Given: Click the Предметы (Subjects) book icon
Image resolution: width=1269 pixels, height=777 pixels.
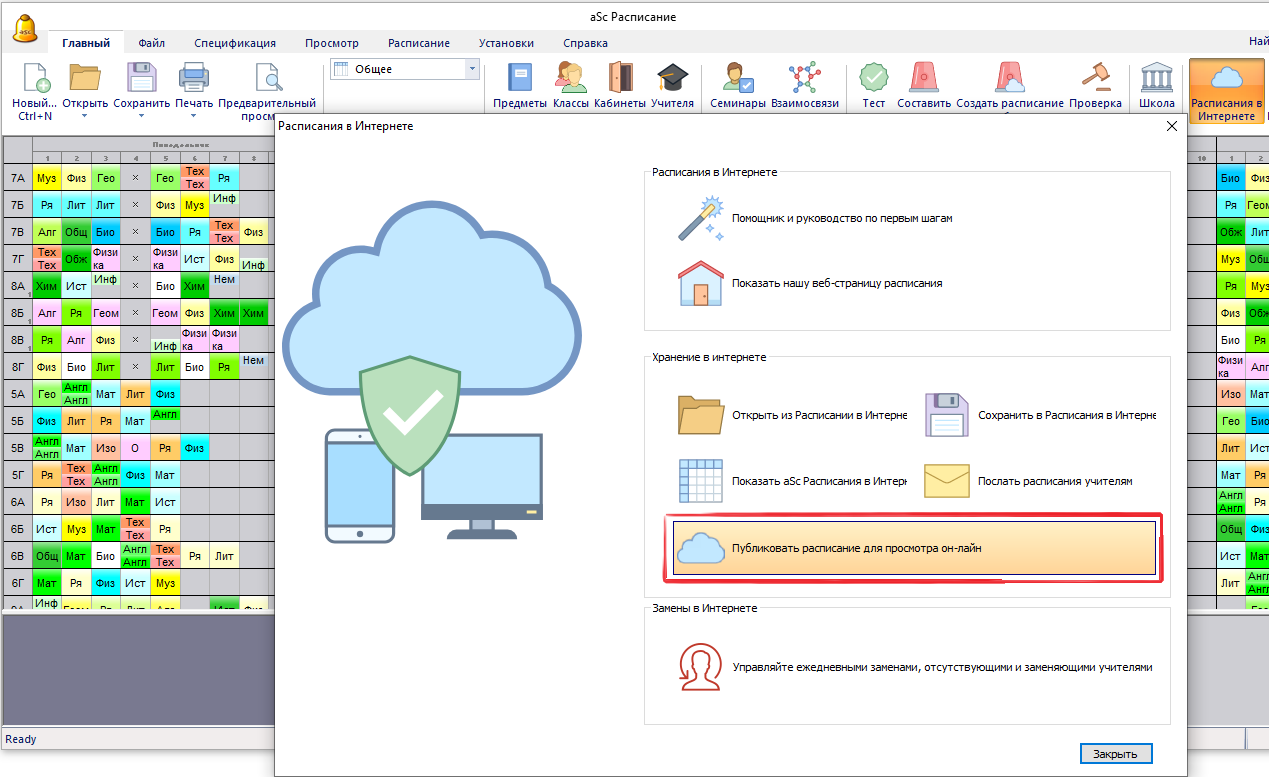Looking at the screenshot, I should (520, 79).
